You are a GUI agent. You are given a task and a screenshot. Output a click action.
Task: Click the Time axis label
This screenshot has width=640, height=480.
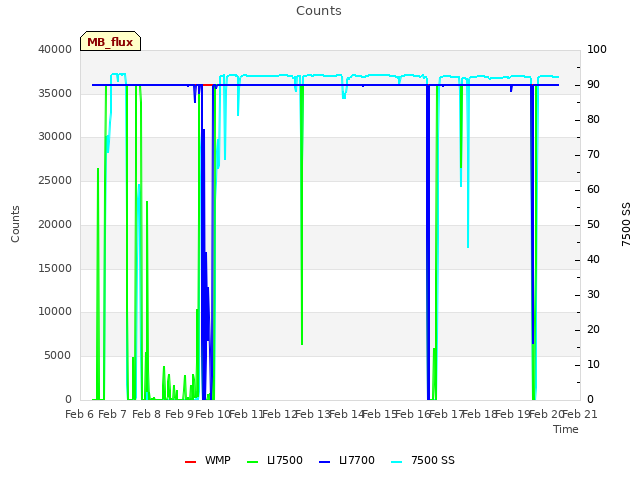(x=566, y=429)
